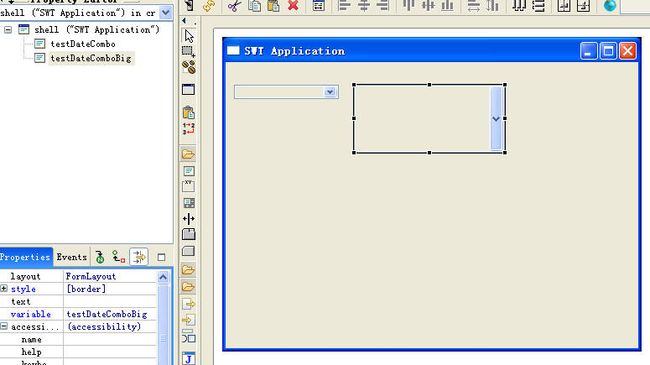650x365 pixels.
Task: Click the empty text property value field
Action: [110, 302]
